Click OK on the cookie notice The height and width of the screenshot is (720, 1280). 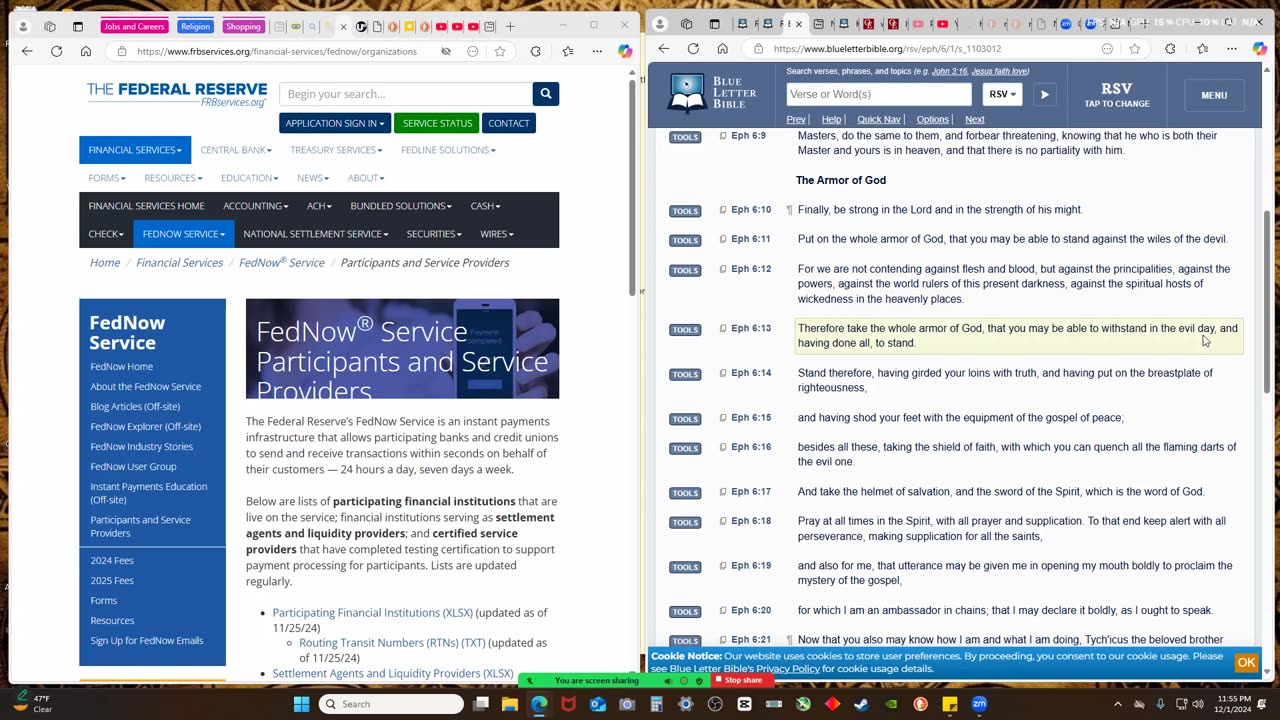(1246, 662)
